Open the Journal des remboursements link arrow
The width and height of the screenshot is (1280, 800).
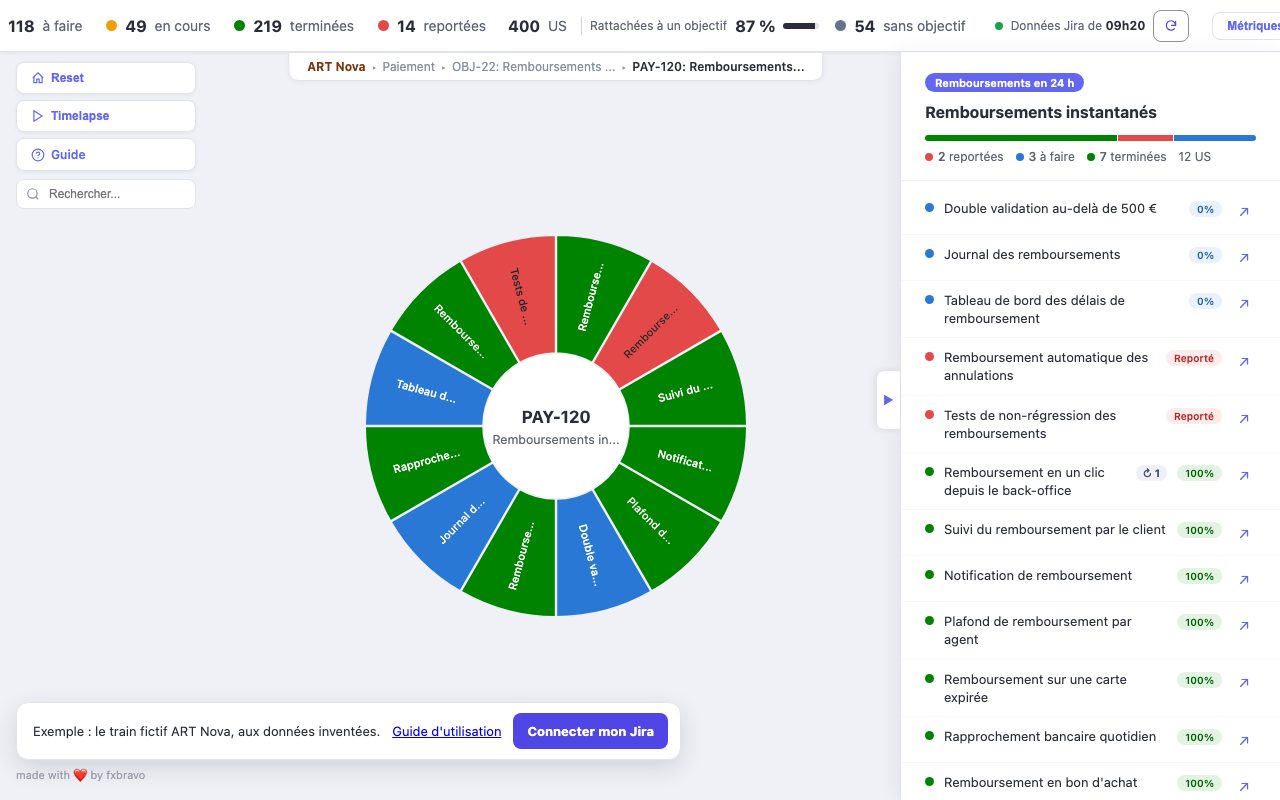click(1244, 257)
